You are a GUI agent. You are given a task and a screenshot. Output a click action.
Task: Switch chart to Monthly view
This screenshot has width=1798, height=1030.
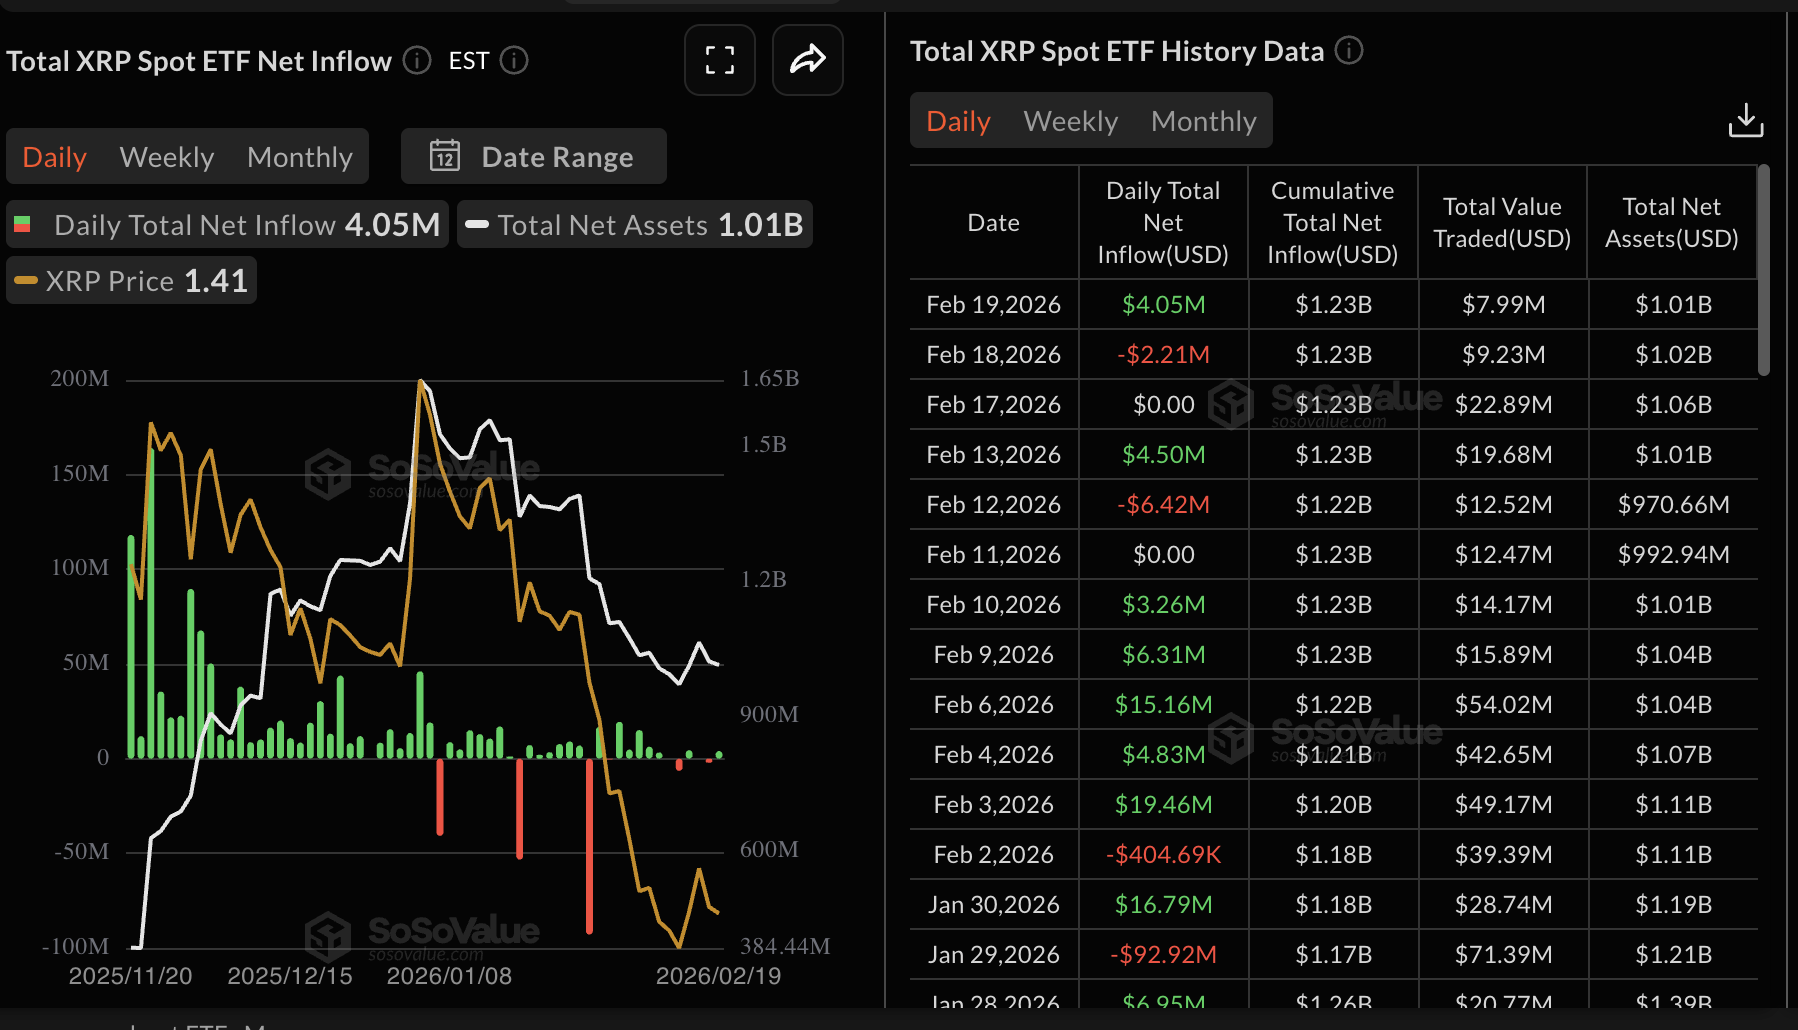(299, 157)
